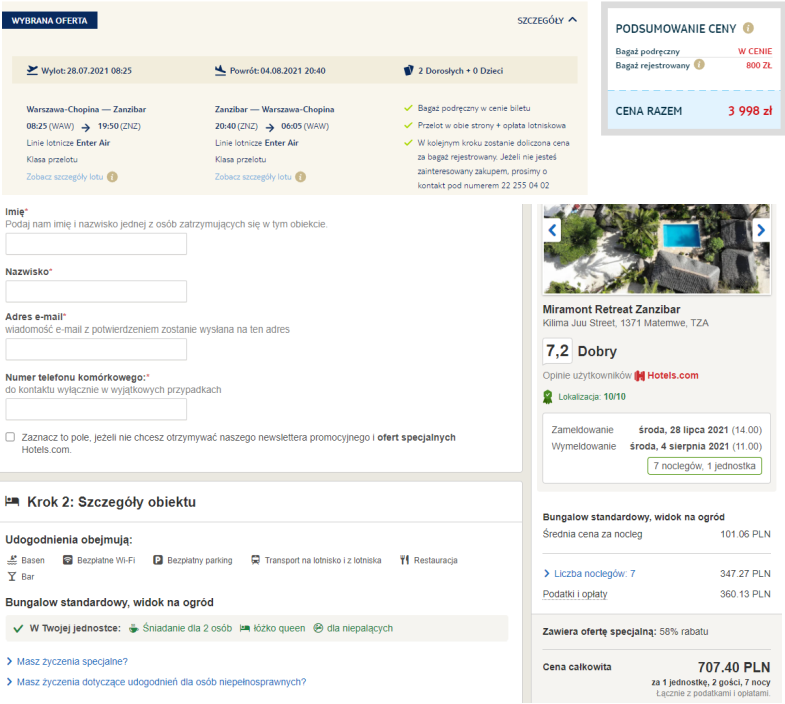
Task: Click the checkmark beside Przelot w obie strony
Action: [x=408, y=125]
